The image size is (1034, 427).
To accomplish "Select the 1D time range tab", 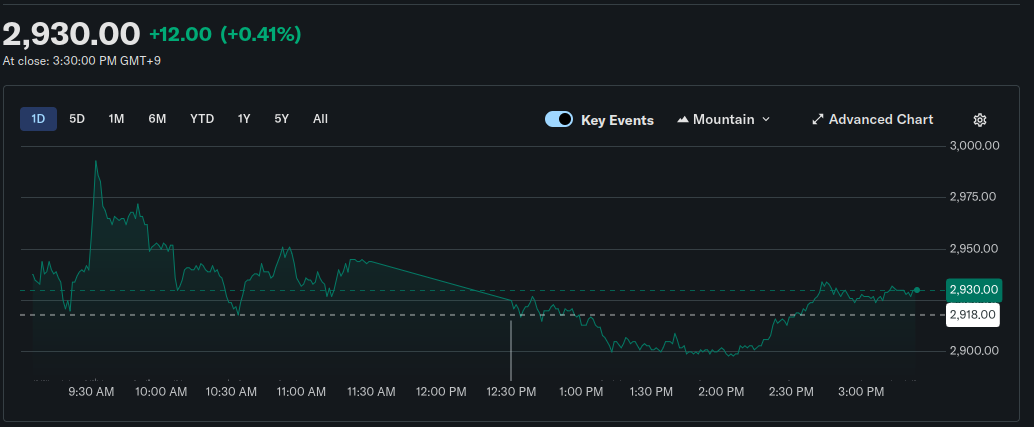I will click(x=38, y=119).
